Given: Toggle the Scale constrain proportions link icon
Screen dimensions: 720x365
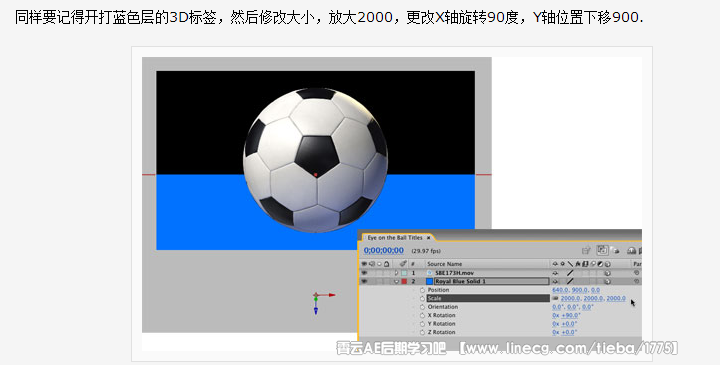Looking at the screenshot, I should coord(555,298).
